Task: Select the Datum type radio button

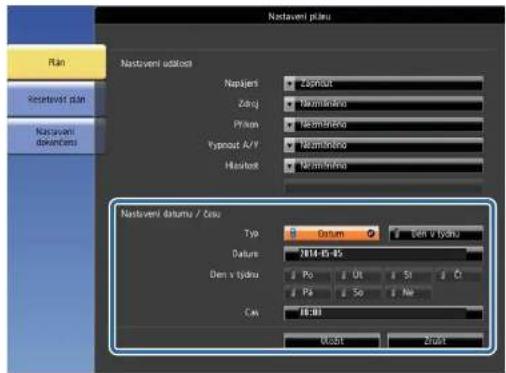Action: pos(331,234)
